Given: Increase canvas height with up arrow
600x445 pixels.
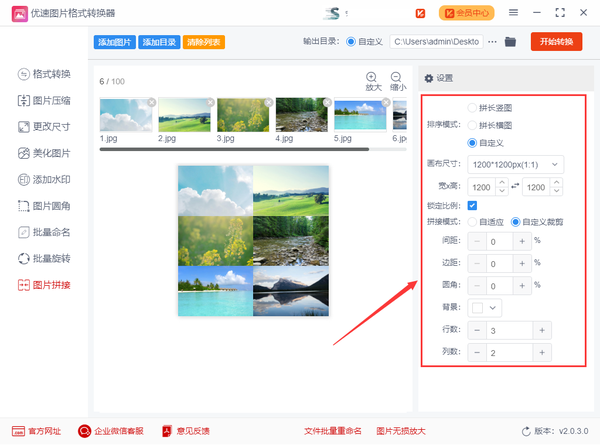Looking at the screenshot, I should tap(556, 183).
